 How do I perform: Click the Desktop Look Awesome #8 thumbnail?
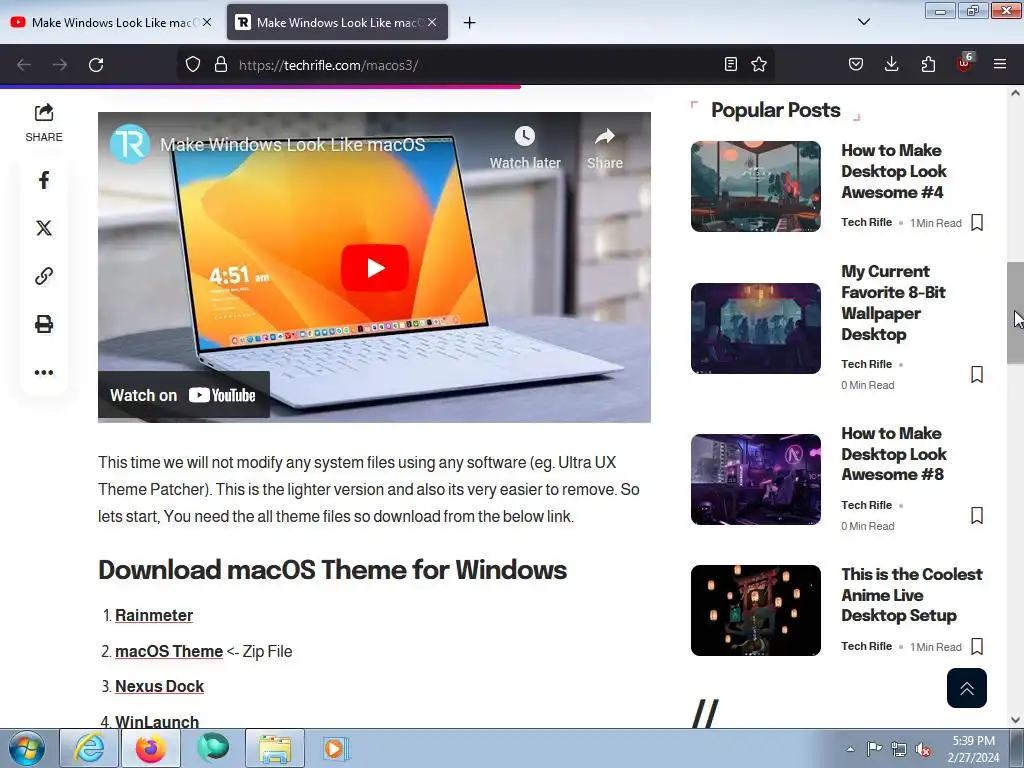tap(756, 479)
